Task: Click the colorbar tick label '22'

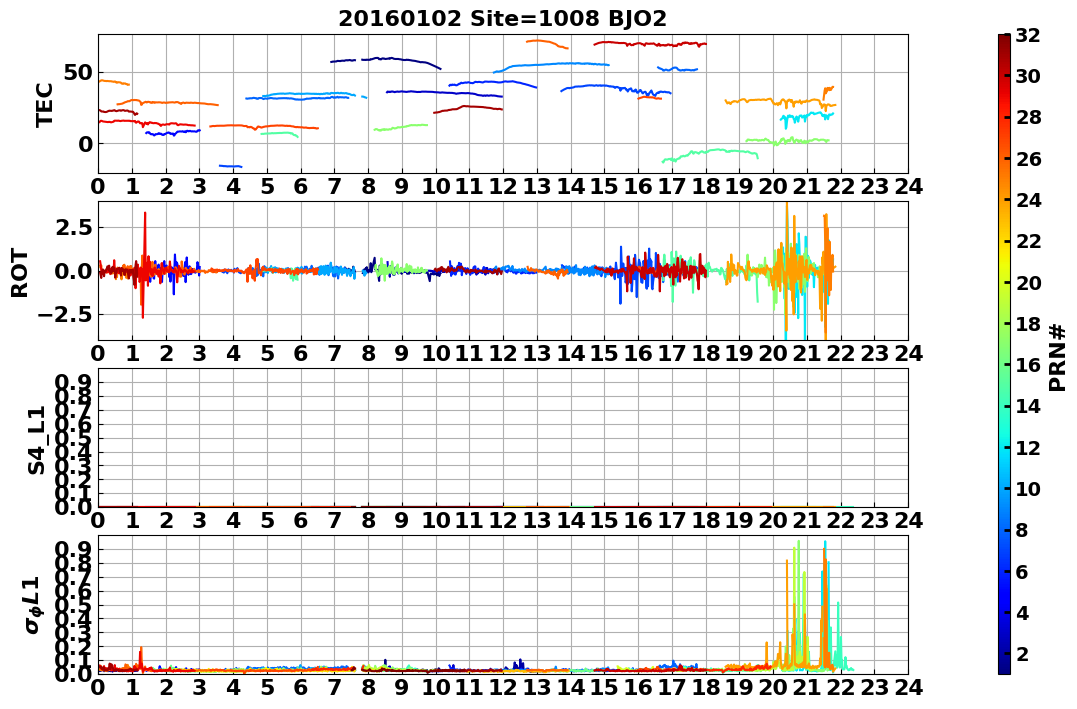Action: pyautogui.click(x=1028, y=241)
